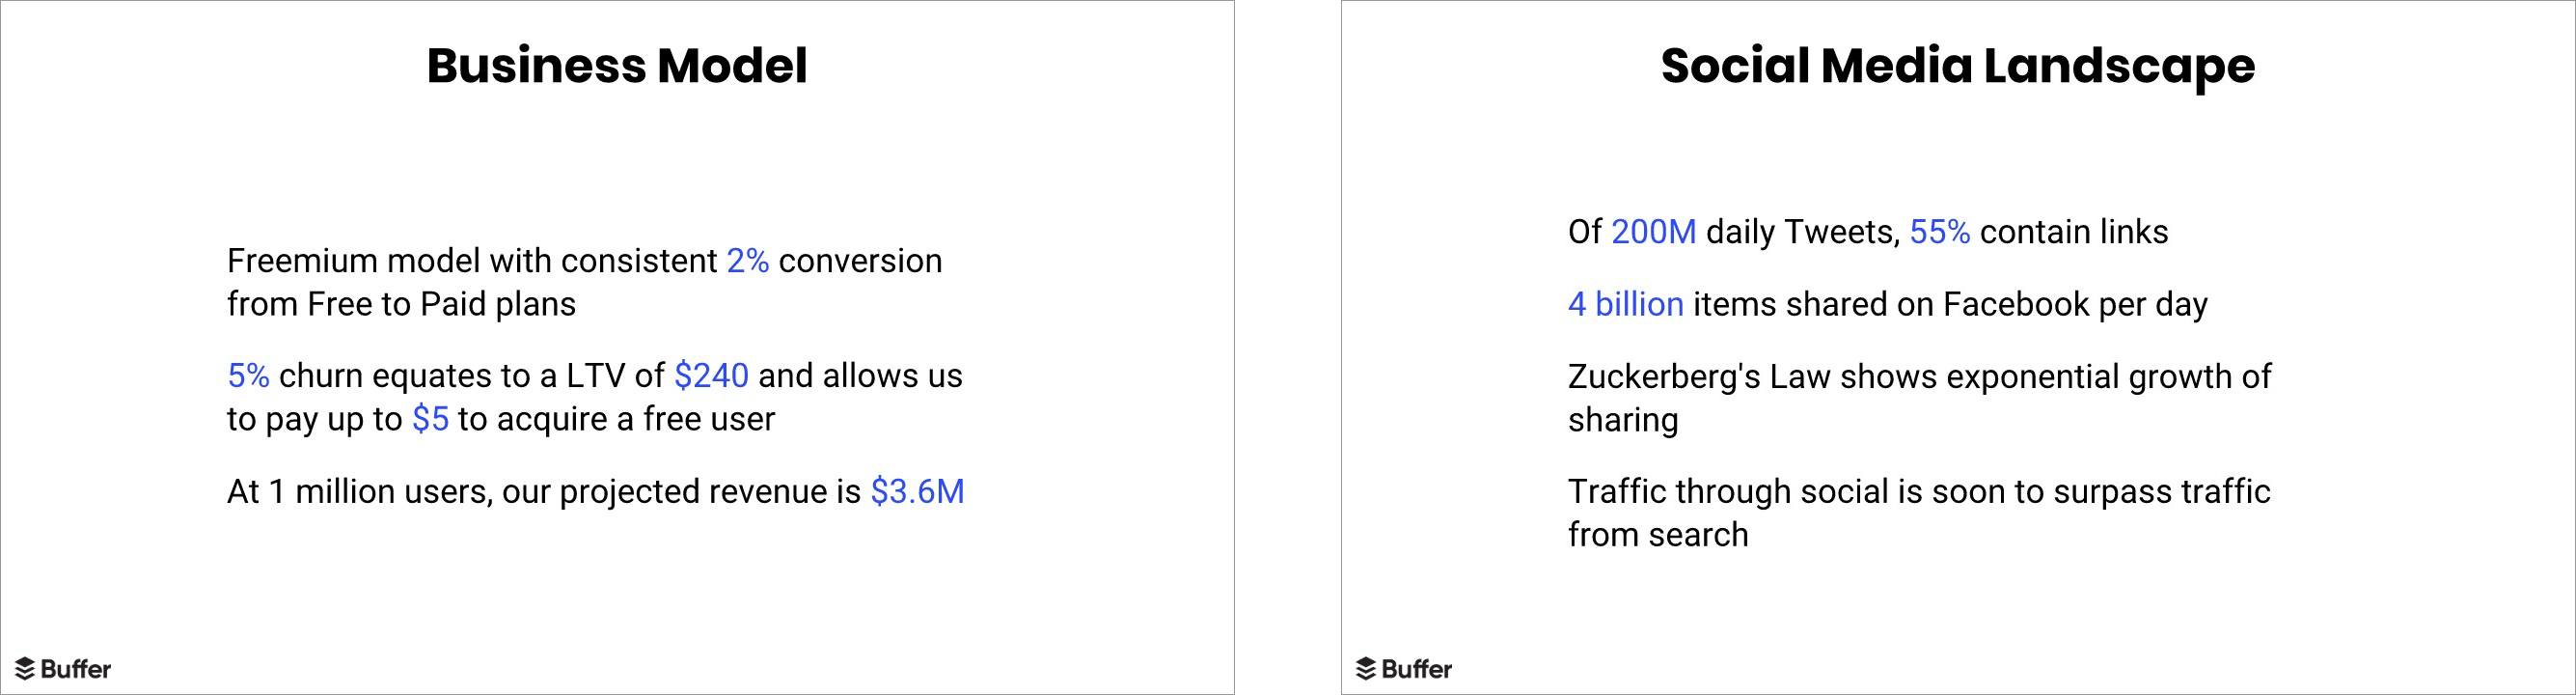Click the items shared on Facebook line
The image size is (2576, 695).
pyautogui.click(x=1887, y=304)
